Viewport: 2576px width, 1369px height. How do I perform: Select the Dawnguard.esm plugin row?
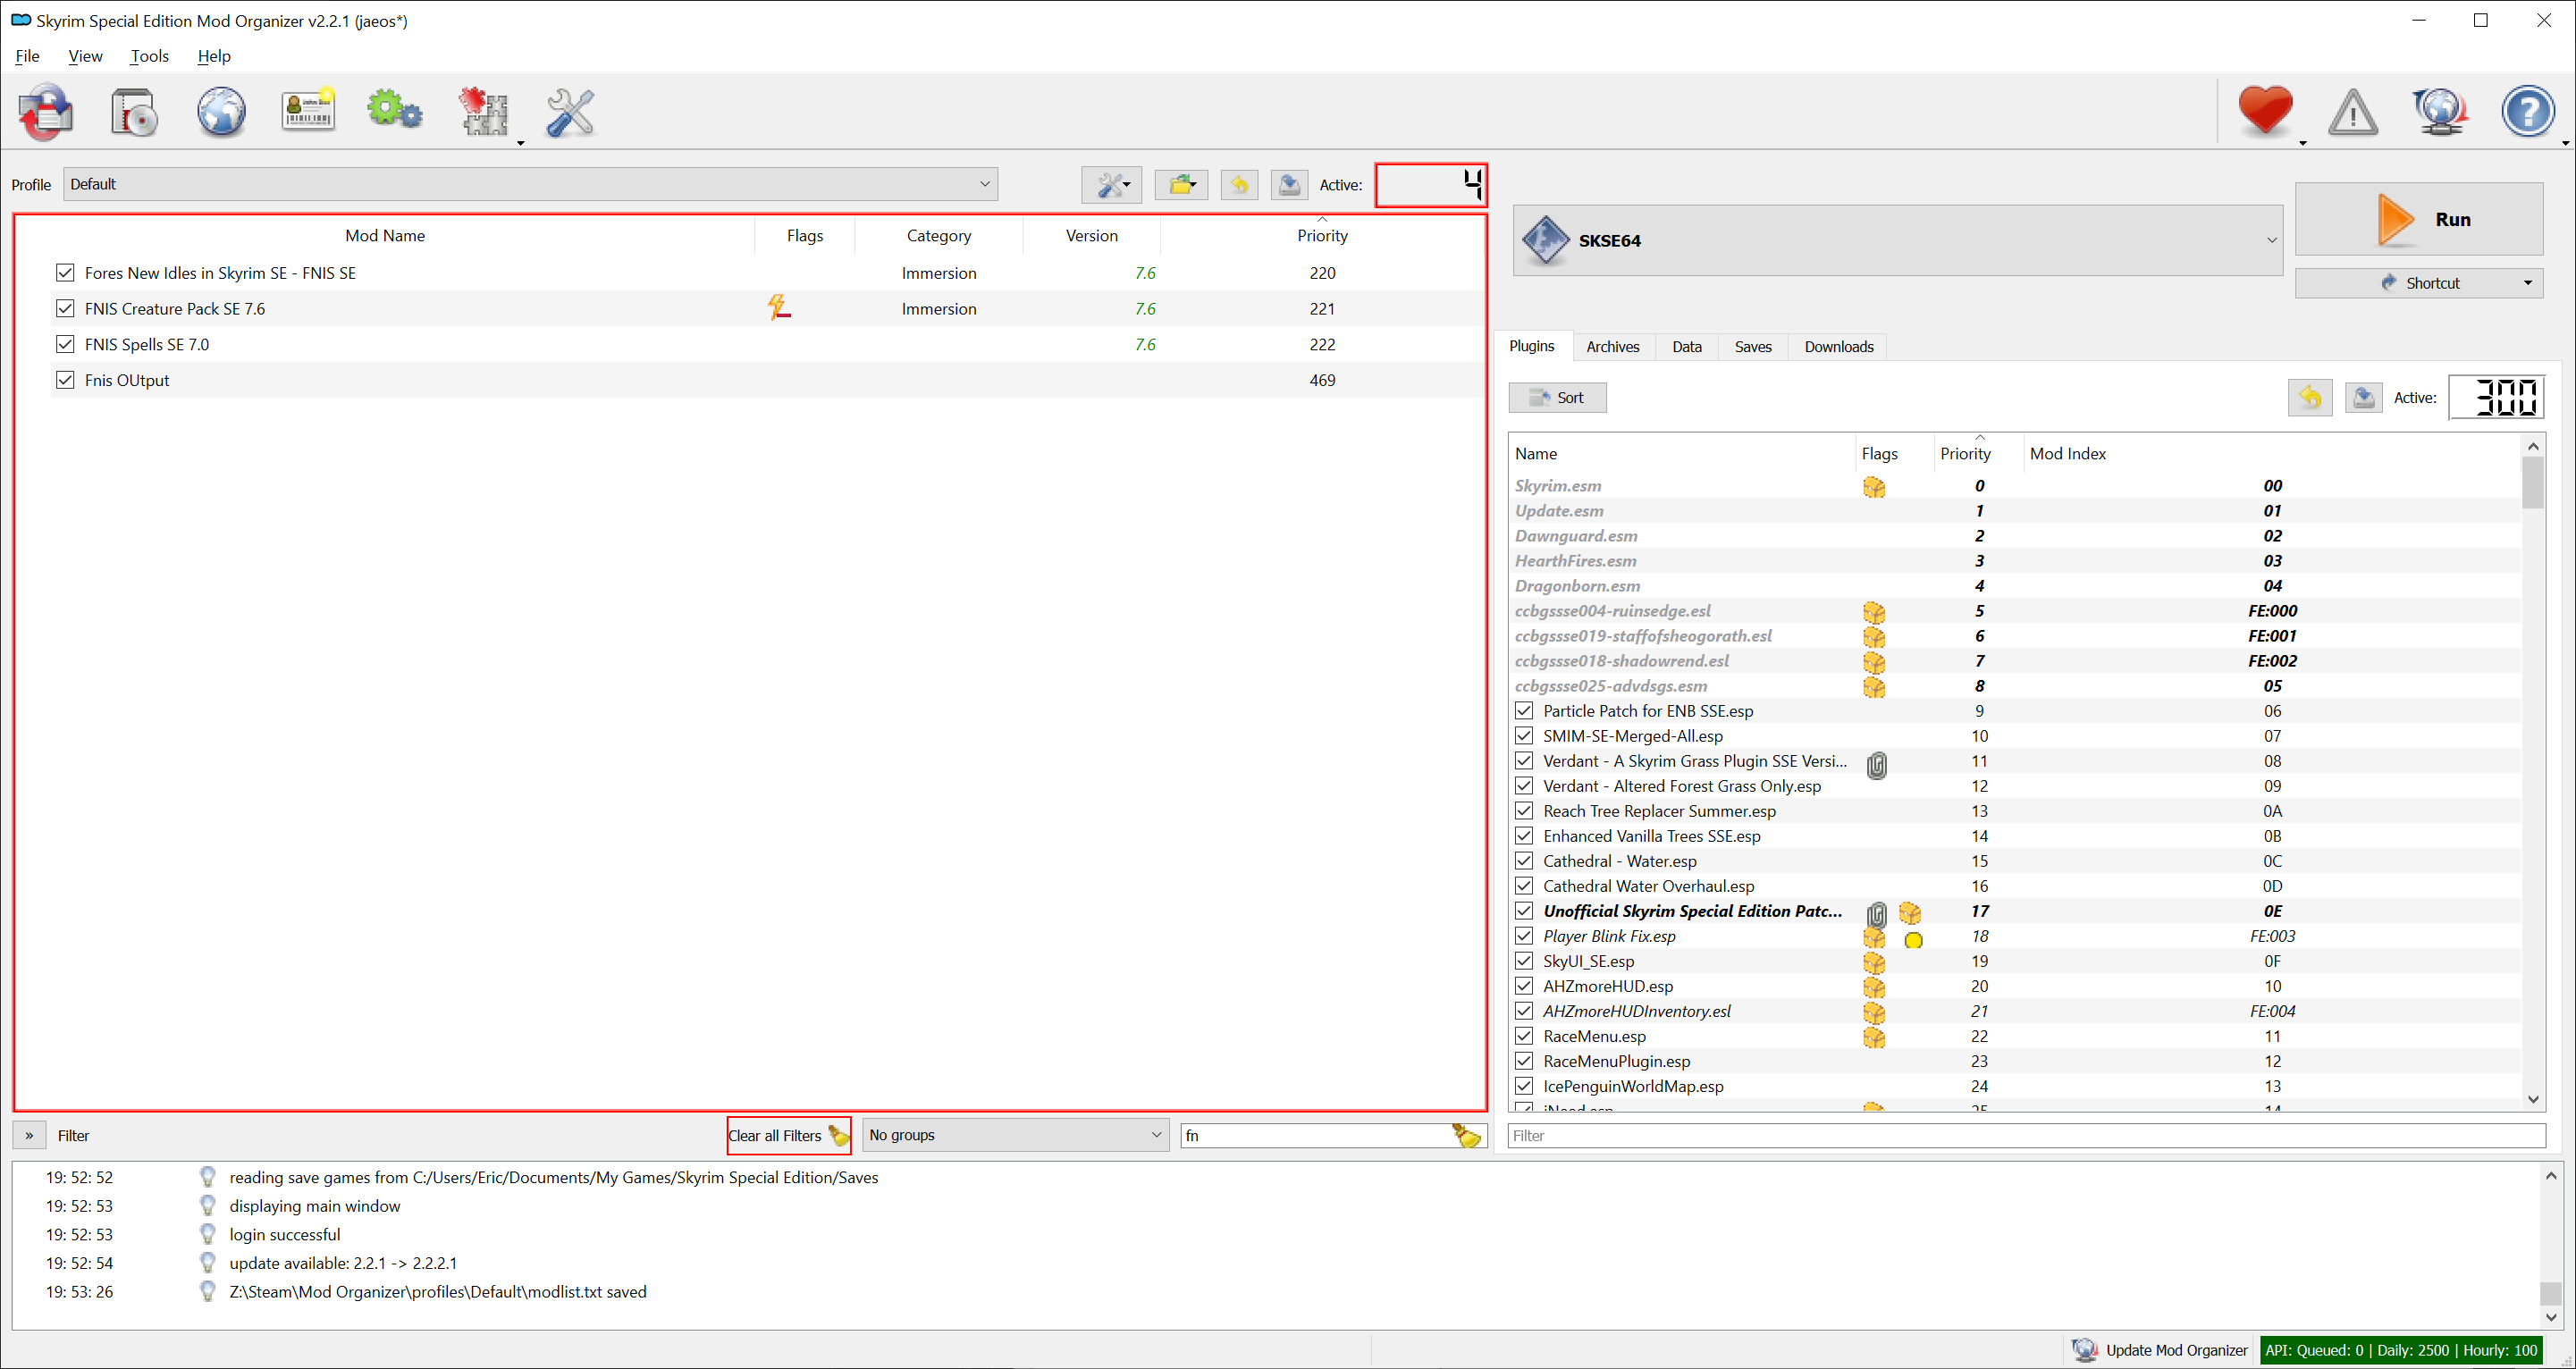[2015, 536]
